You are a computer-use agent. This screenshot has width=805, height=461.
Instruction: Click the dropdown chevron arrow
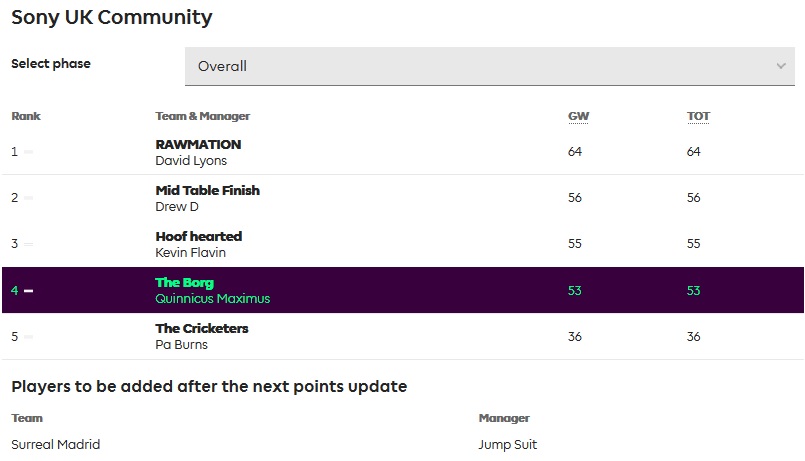pos(781,66)
